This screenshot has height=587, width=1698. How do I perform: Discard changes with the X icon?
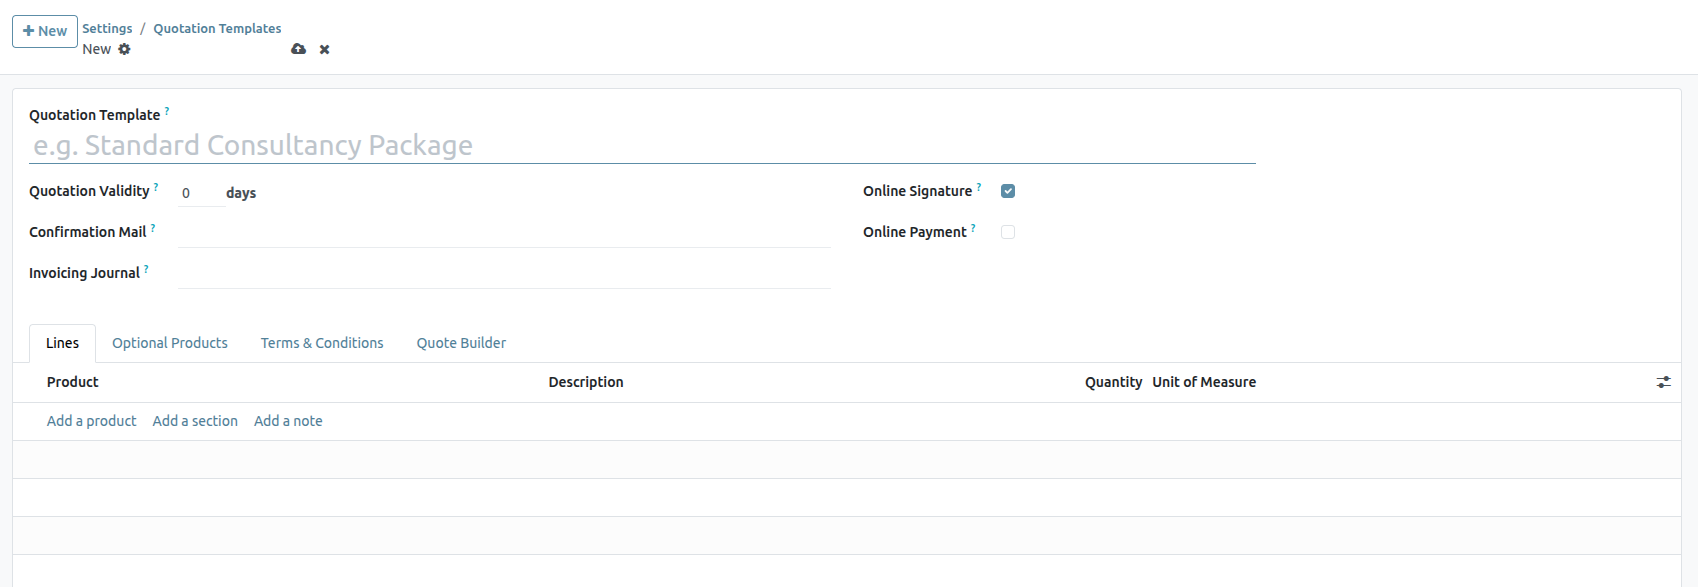pos(324,49)
